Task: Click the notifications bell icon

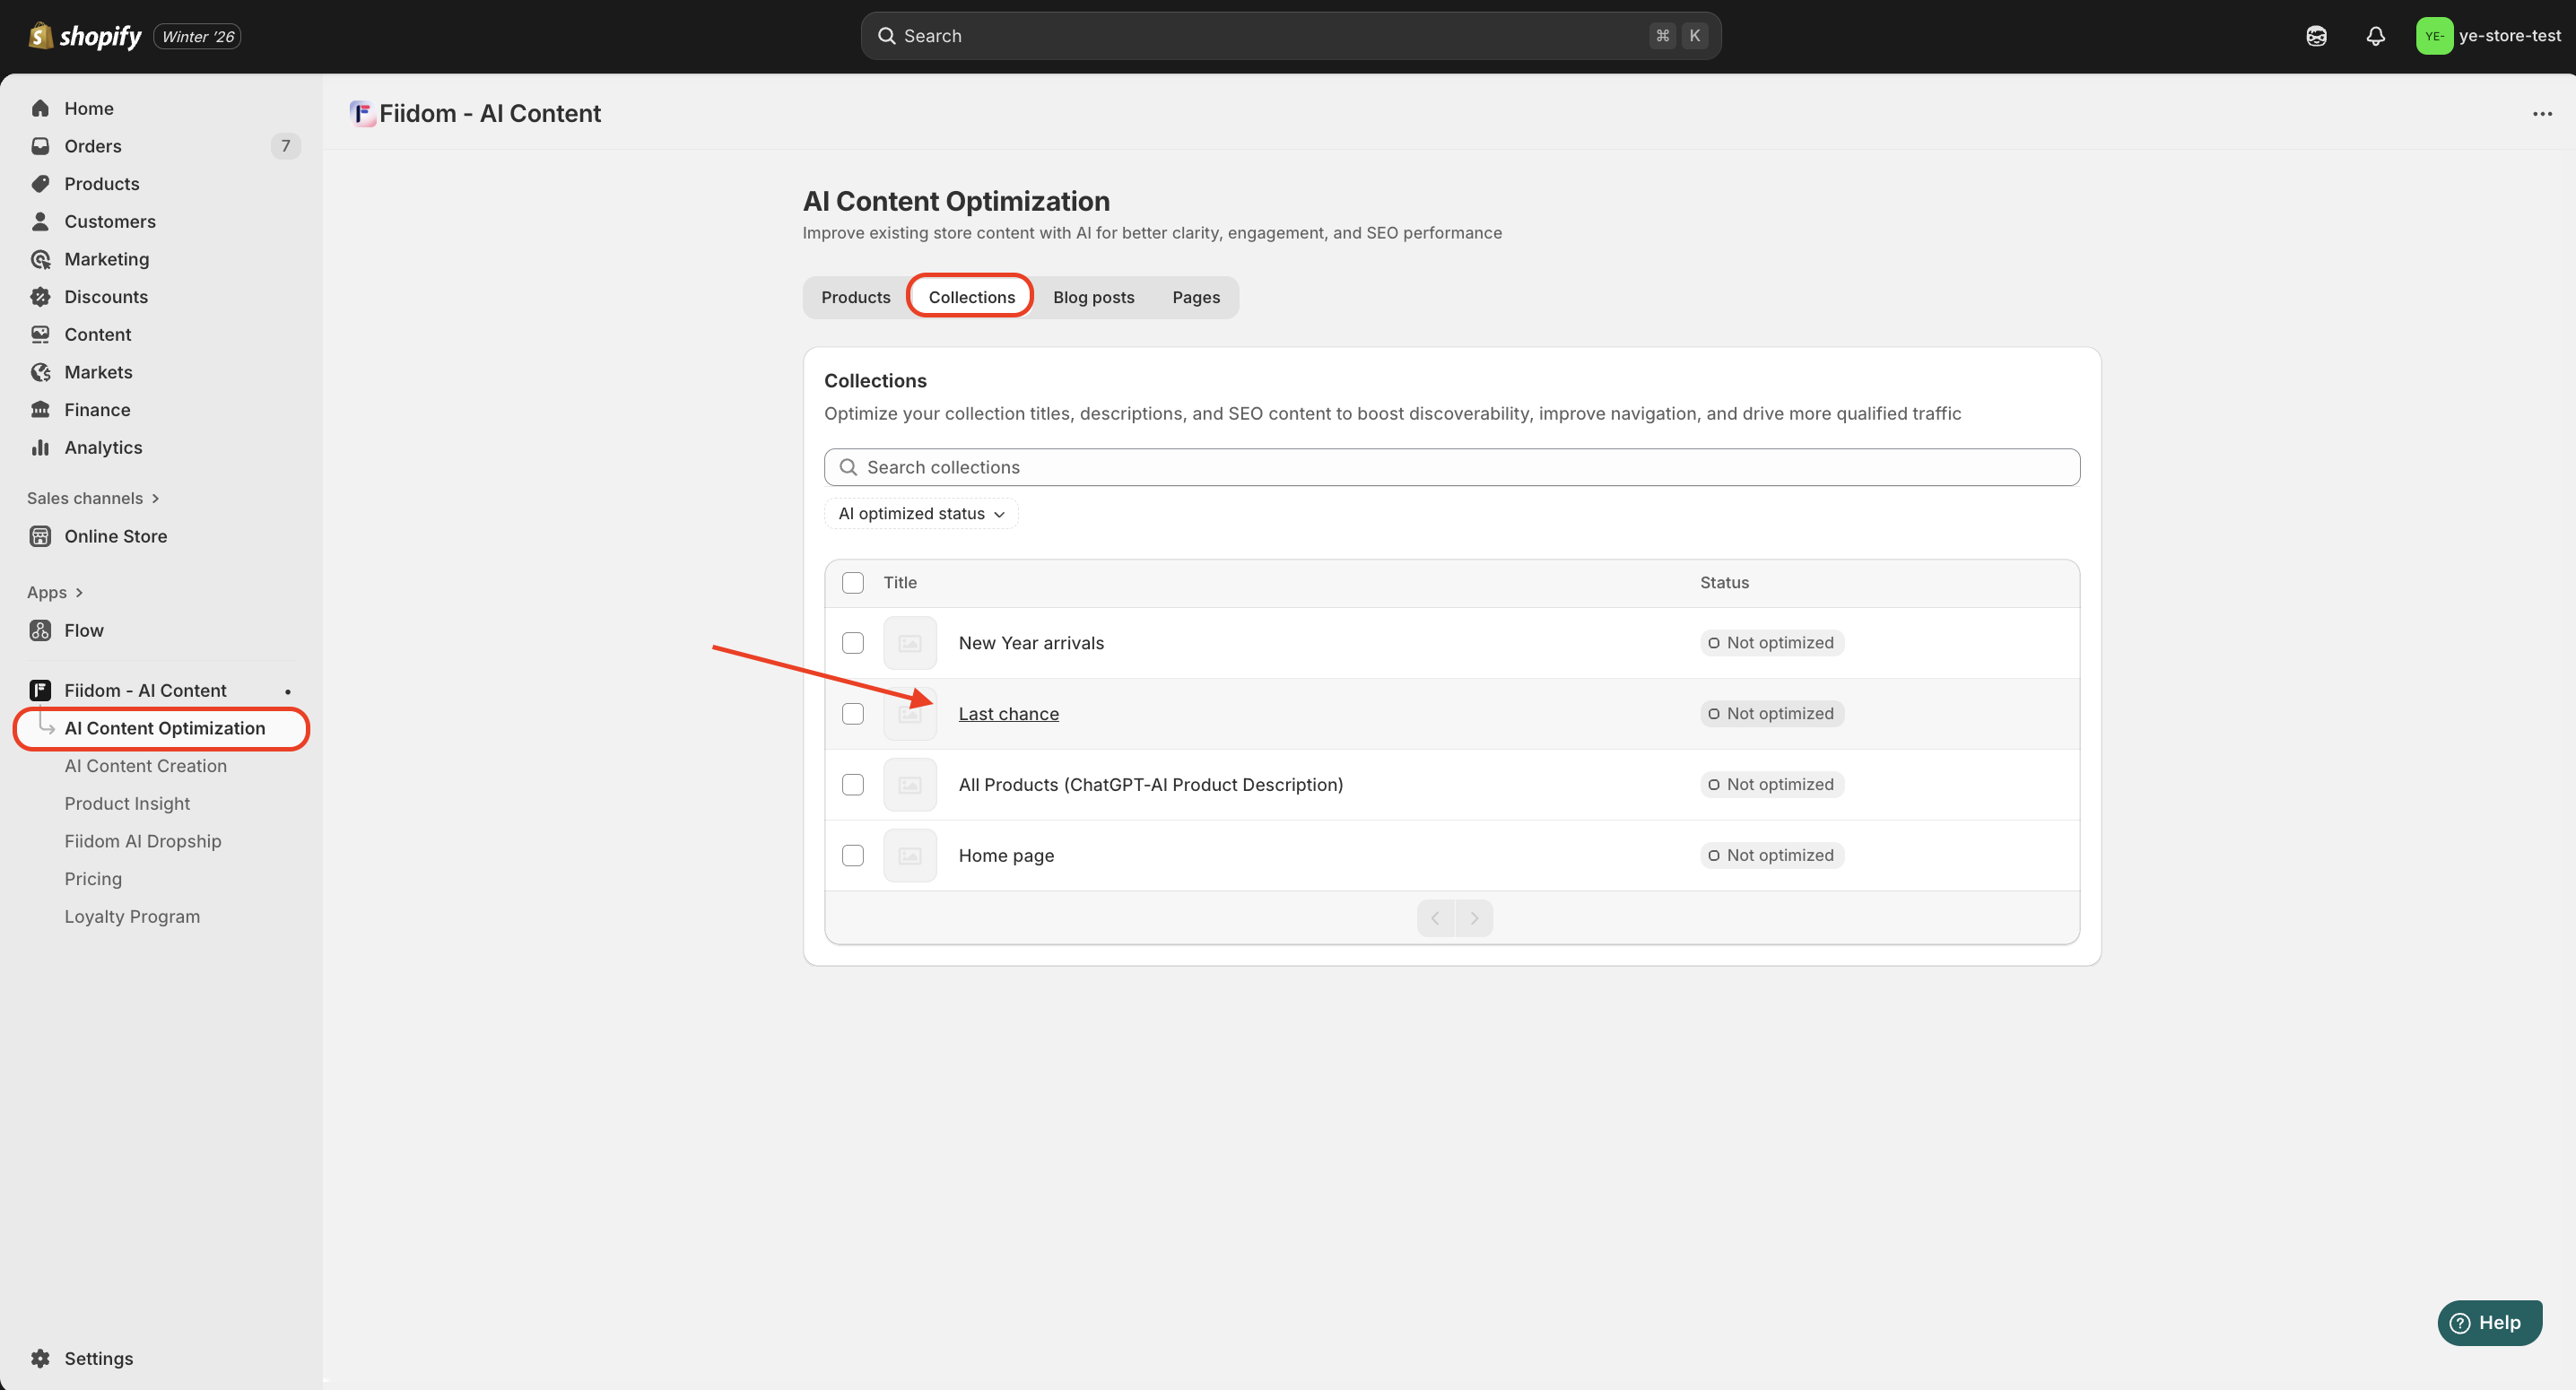Action: [2375, 36]
